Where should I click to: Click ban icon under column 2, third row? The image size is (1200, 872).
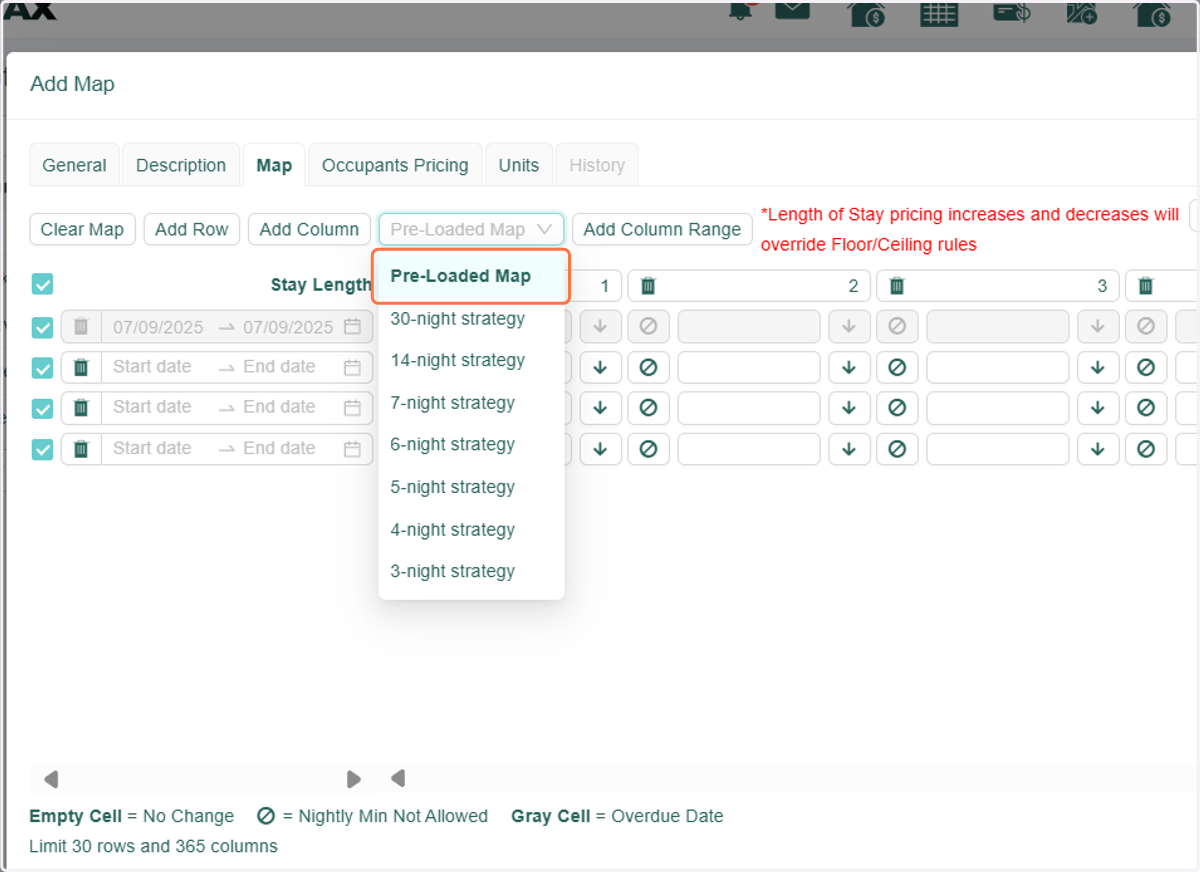(648, 408)
